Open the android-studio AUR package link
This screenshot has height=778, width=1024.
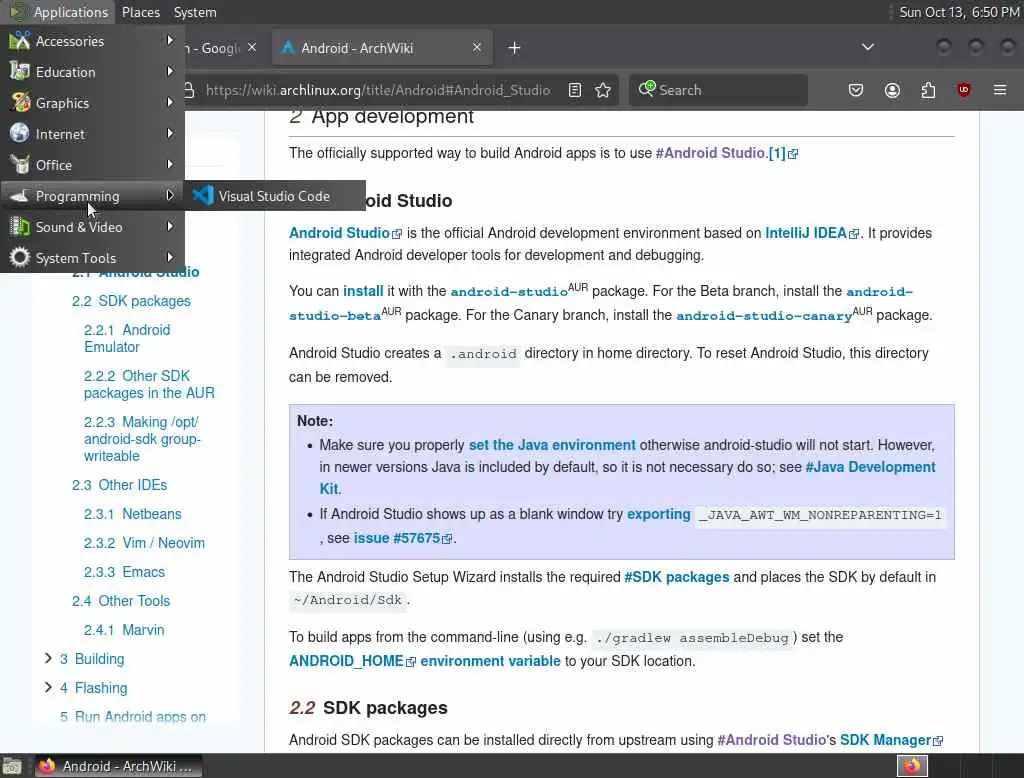(x=509, y=291)
